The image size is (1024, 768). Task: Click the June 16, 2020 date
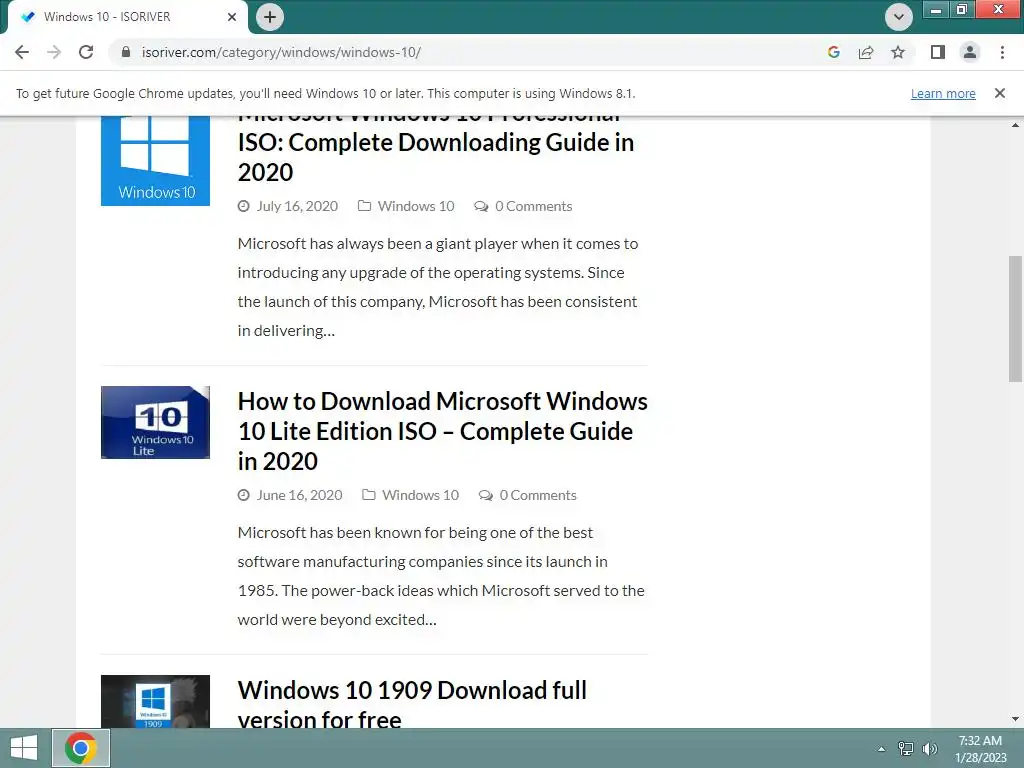click(x=299, y=495)
